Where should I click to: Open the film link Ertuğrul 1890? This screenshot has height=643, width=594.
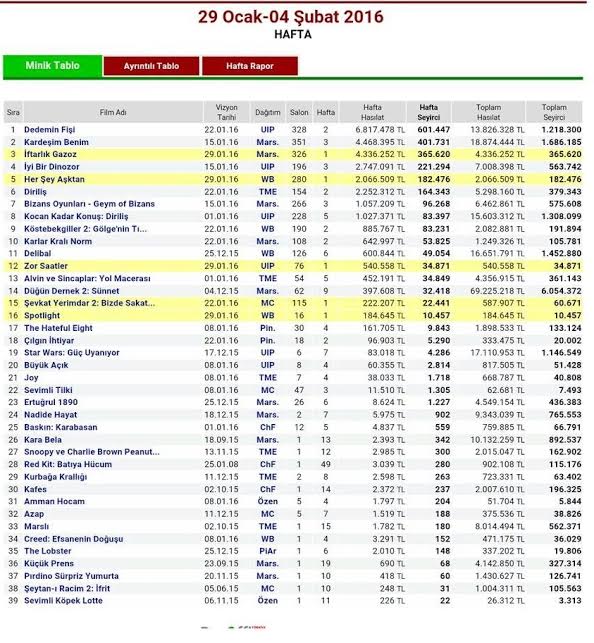coord(51,402)
